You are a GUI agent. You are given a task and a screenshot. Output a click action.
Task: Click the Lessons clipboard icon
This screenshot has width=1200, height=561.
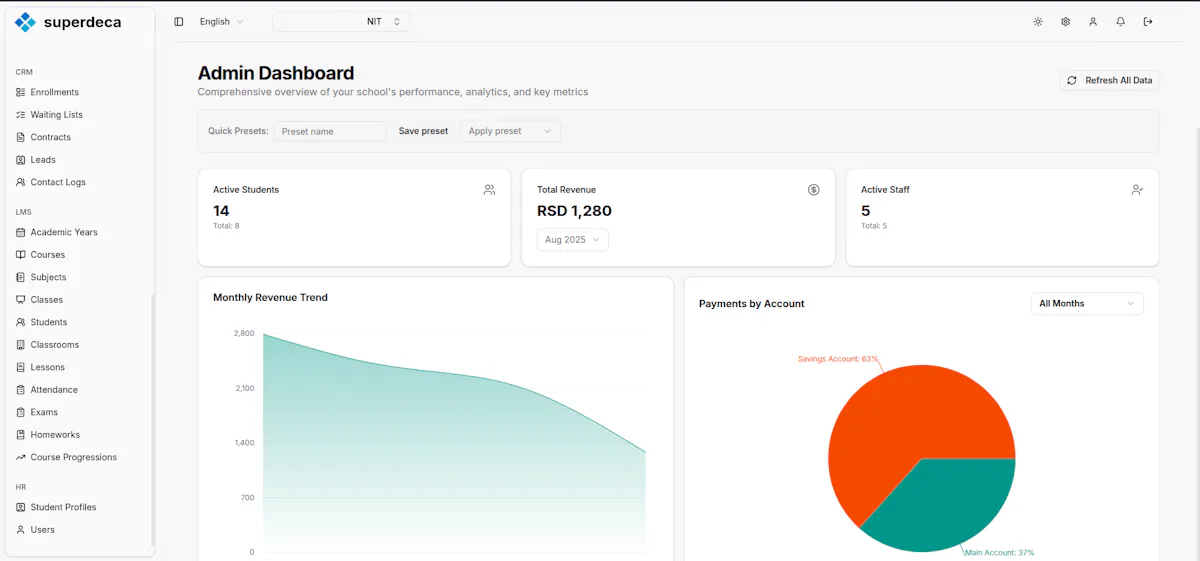pyautogui.click(x=21, y=367)
